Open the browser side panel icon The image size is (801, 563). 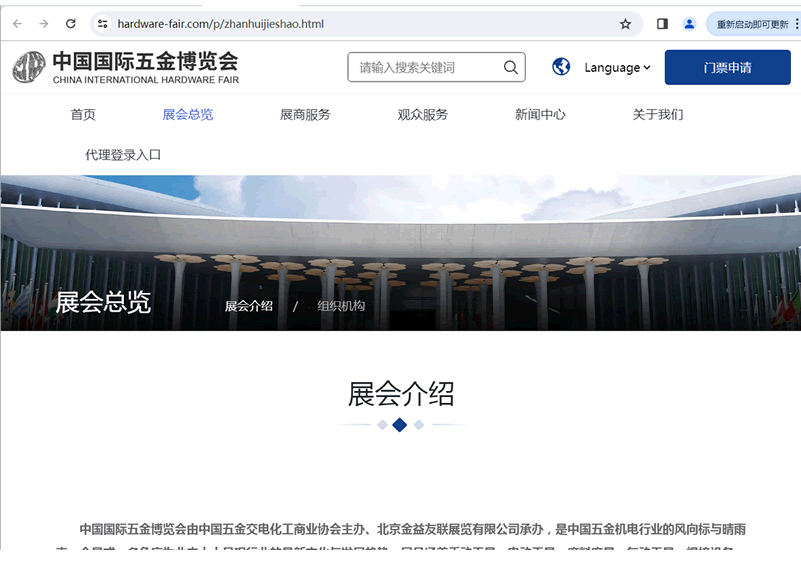pyautogui.click(x=662, y=24)
